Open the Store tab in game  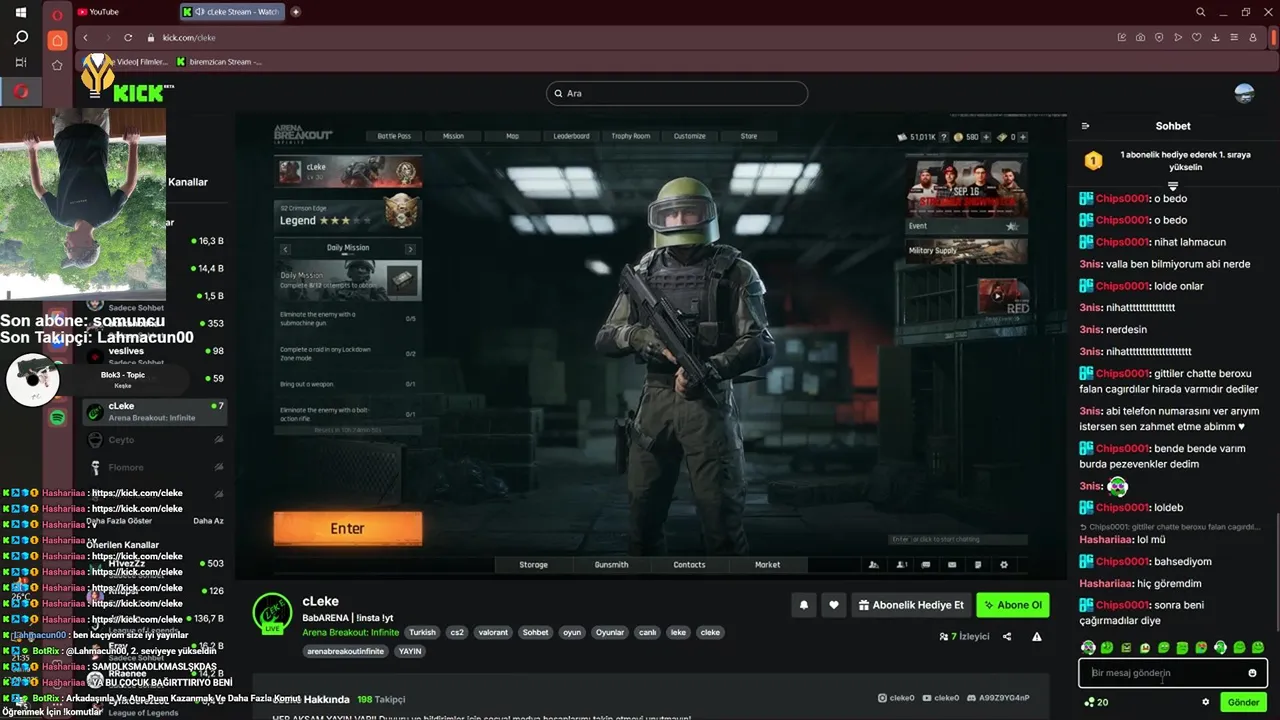click(x=749, y=136)
